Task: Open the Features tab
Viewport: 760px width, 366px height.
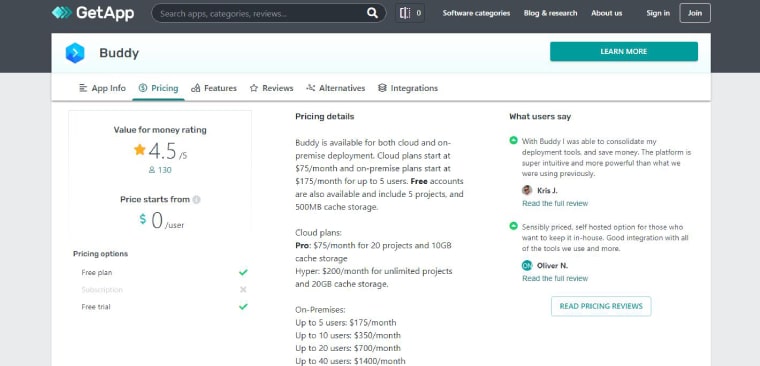Action: point(214,88)
